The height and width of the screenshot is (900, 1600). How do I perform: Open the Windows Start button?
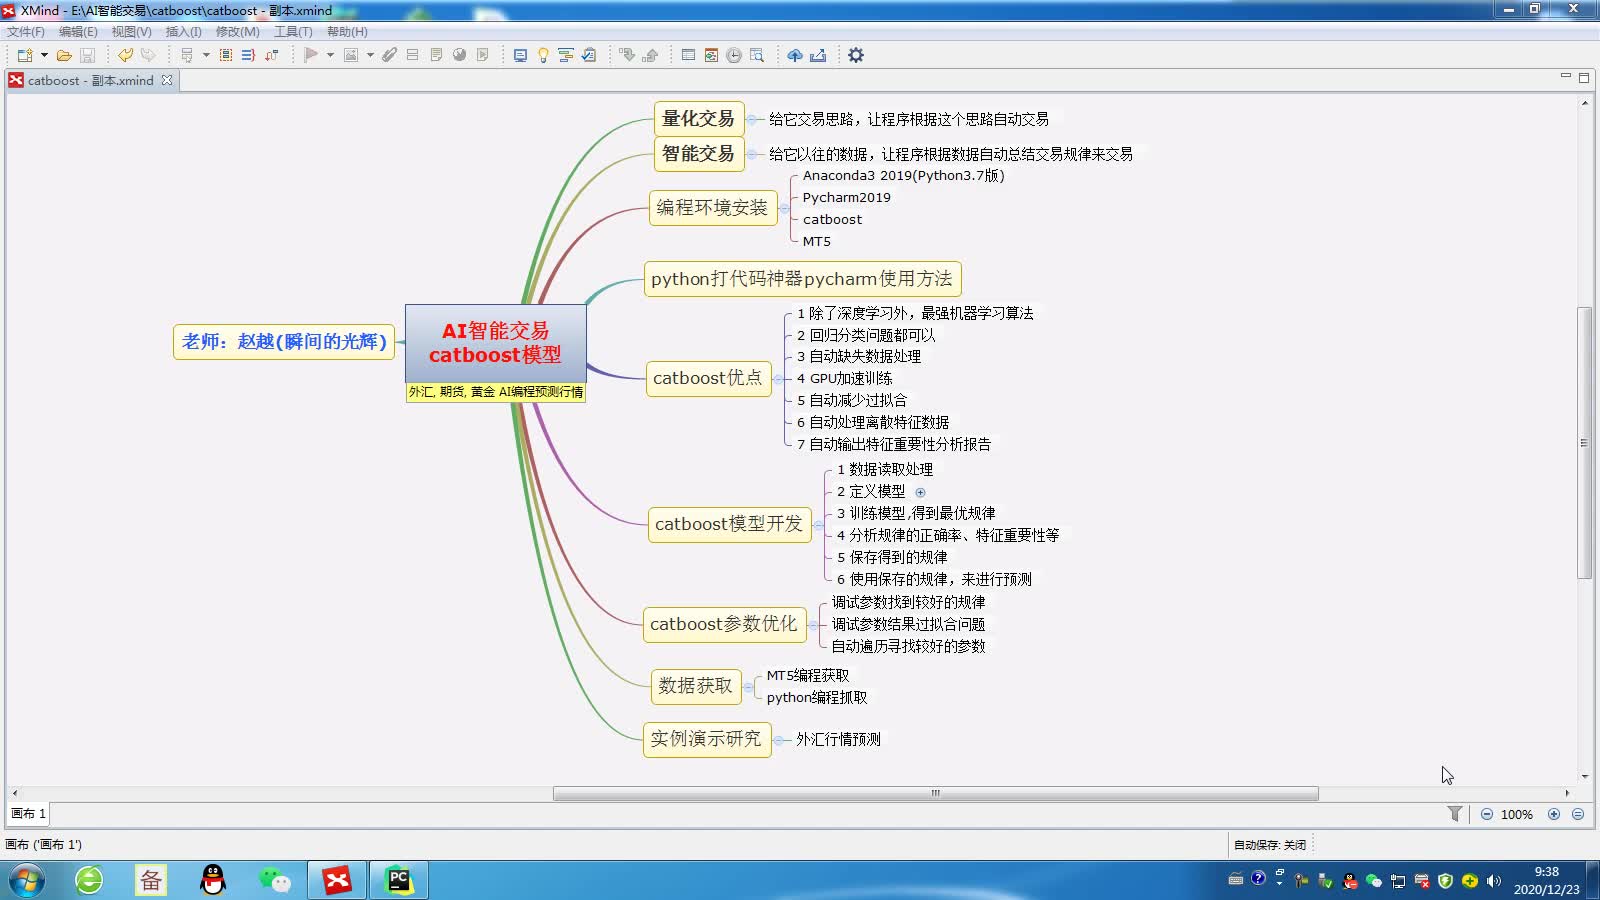tap(27, 880)
